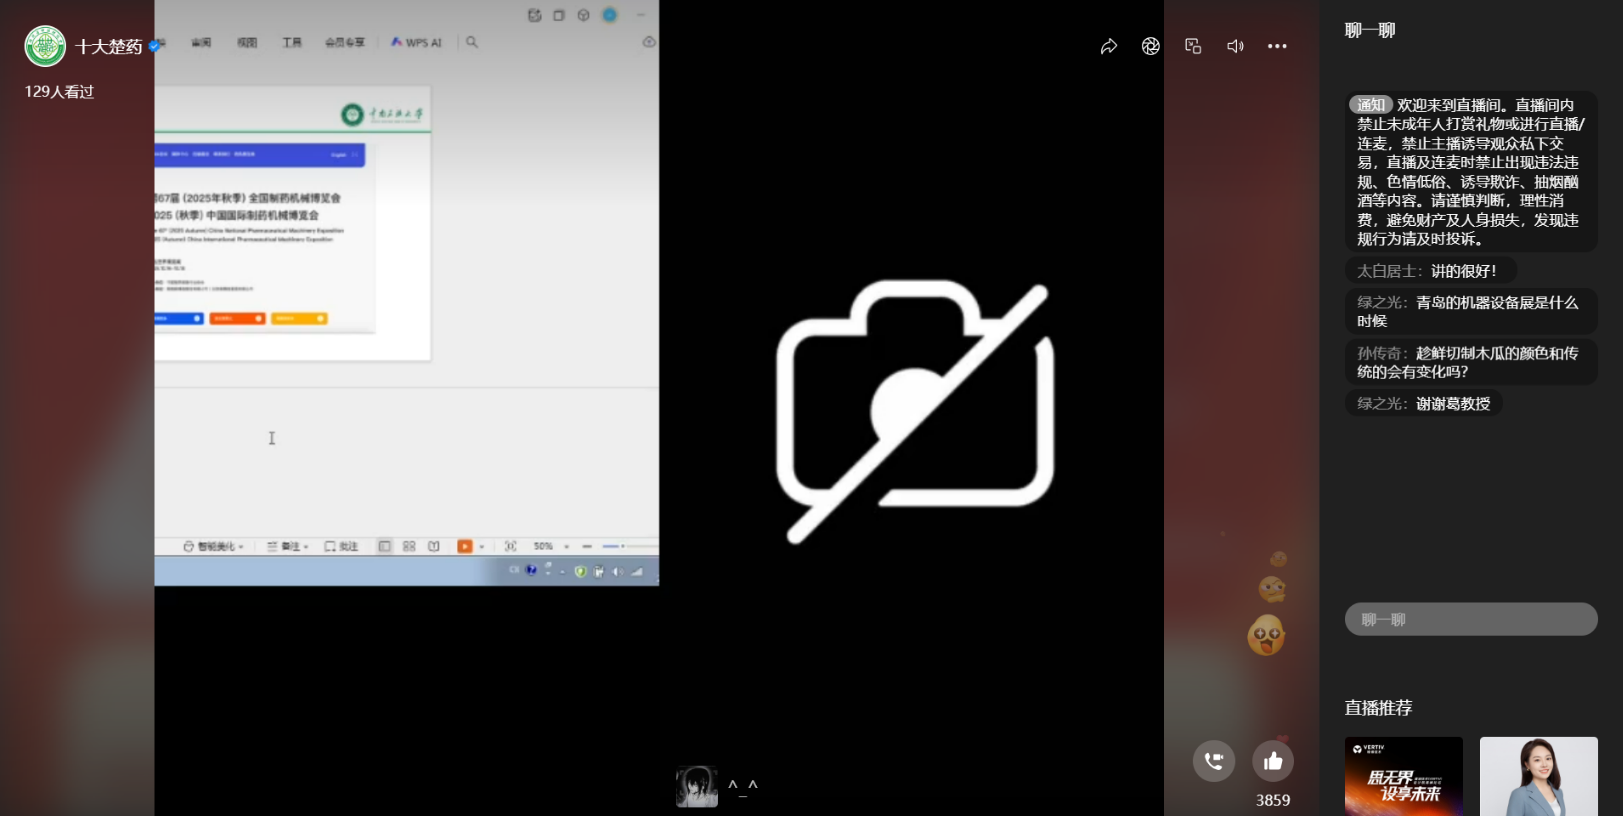Open the 十大楚药 channel avatar
Image resolution: width=1623 pixels, height=816 pixels.
click(x=45, y=46)
